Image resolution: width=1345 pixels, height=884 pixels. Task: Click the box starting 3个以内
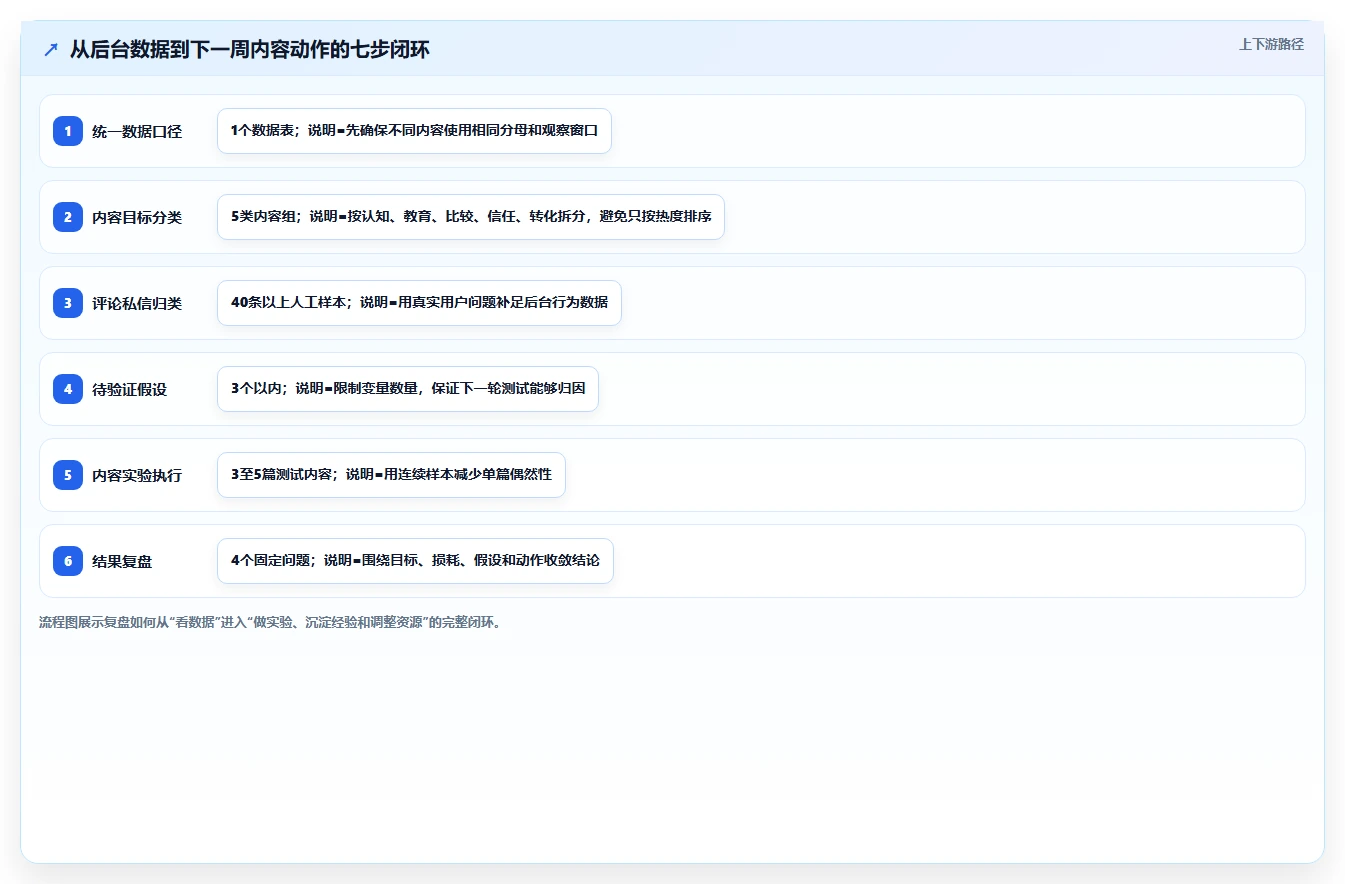(408, 389)
